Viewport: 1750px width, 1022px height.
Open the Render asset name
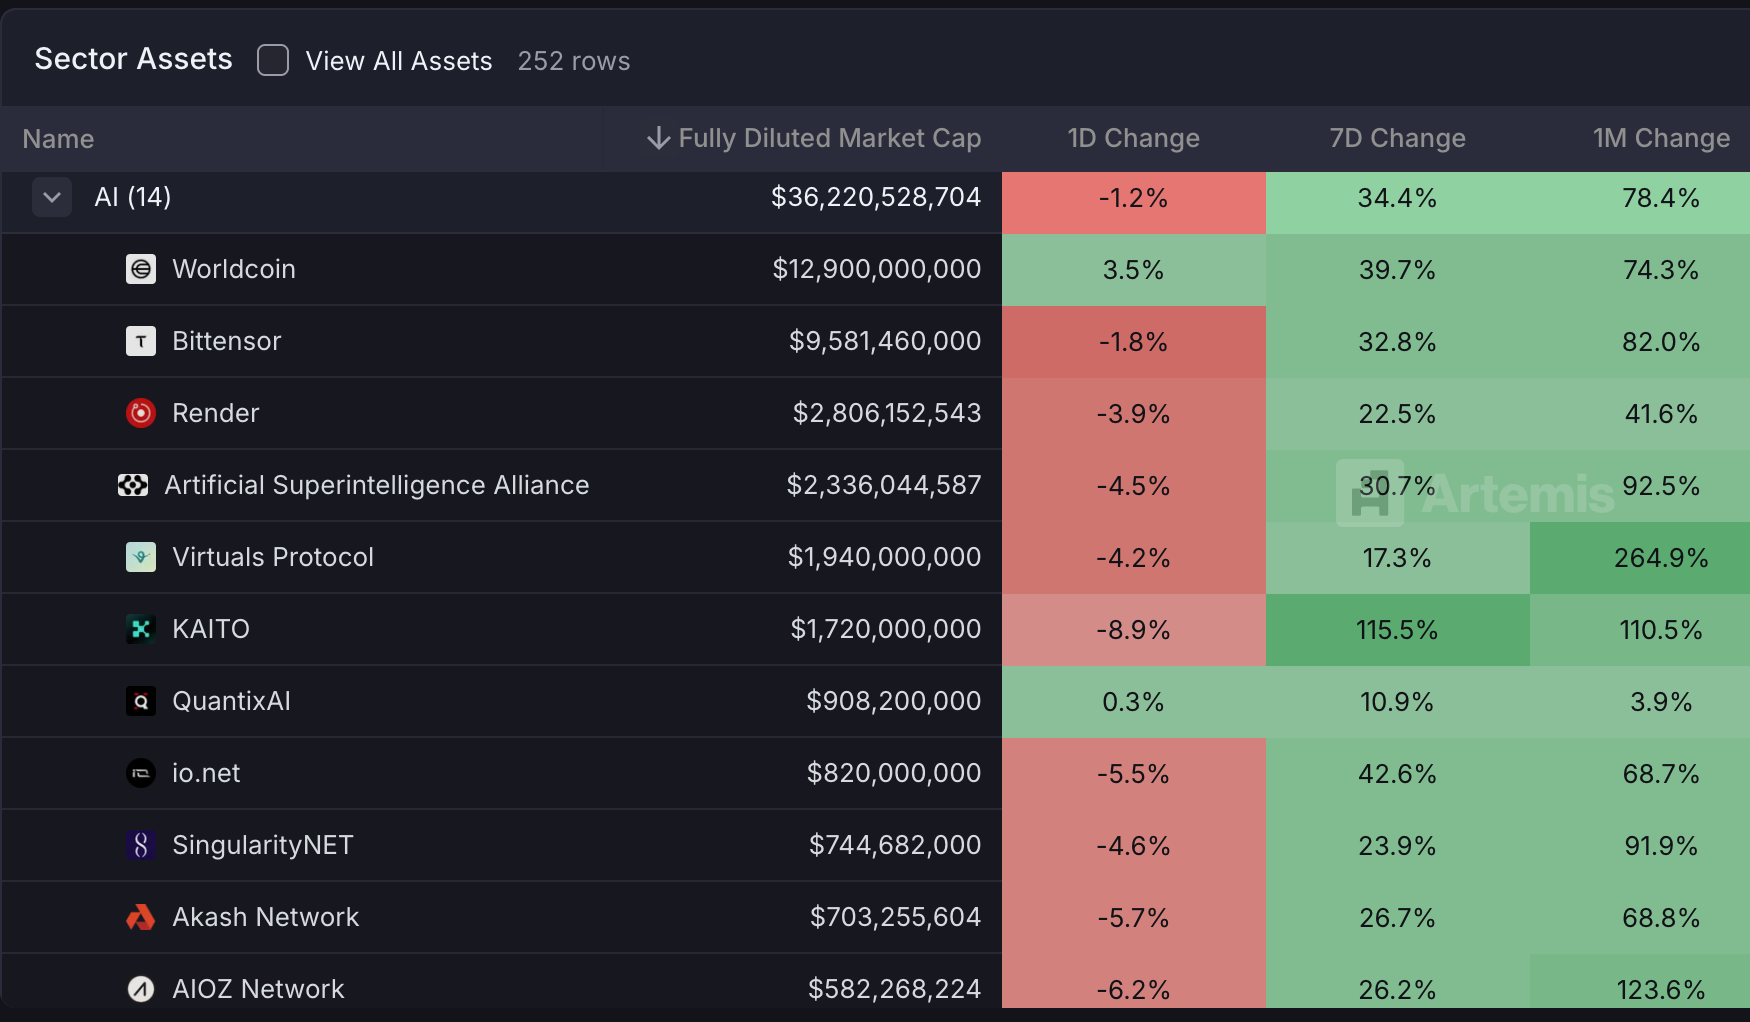pos(216,413)
